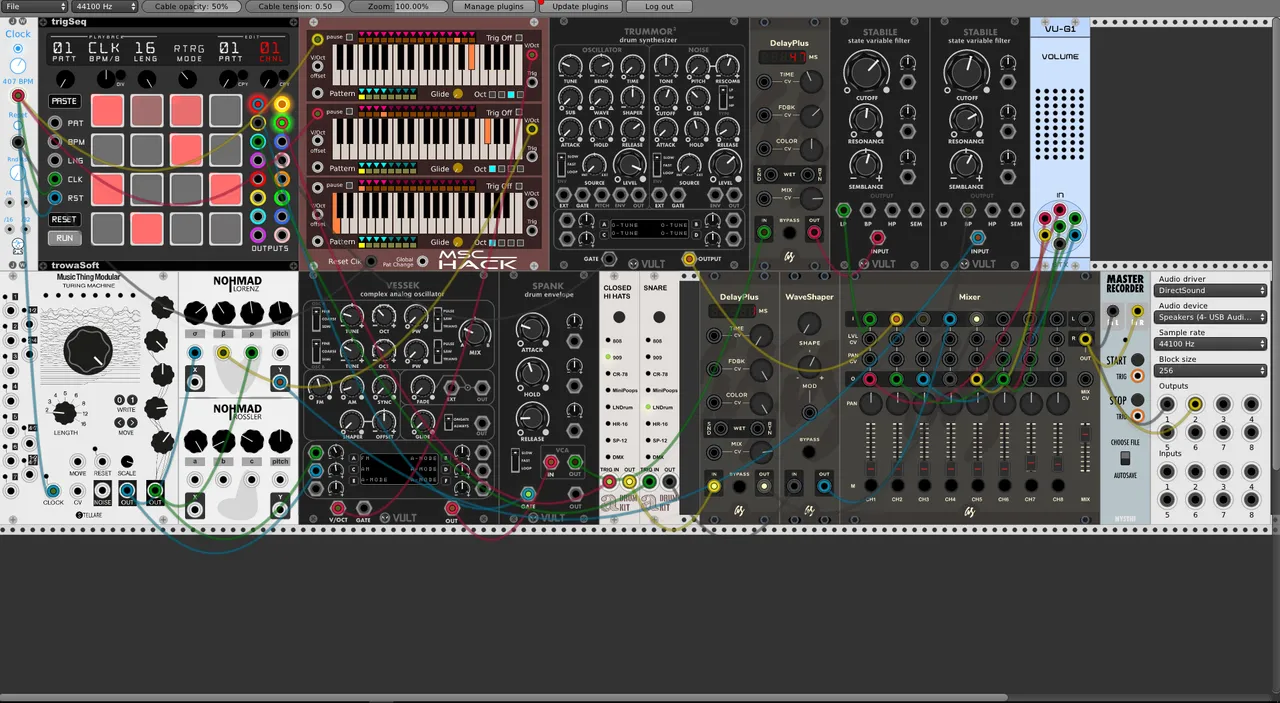Open the Audio device Speakers dropdown

[x=1211, y=317]
